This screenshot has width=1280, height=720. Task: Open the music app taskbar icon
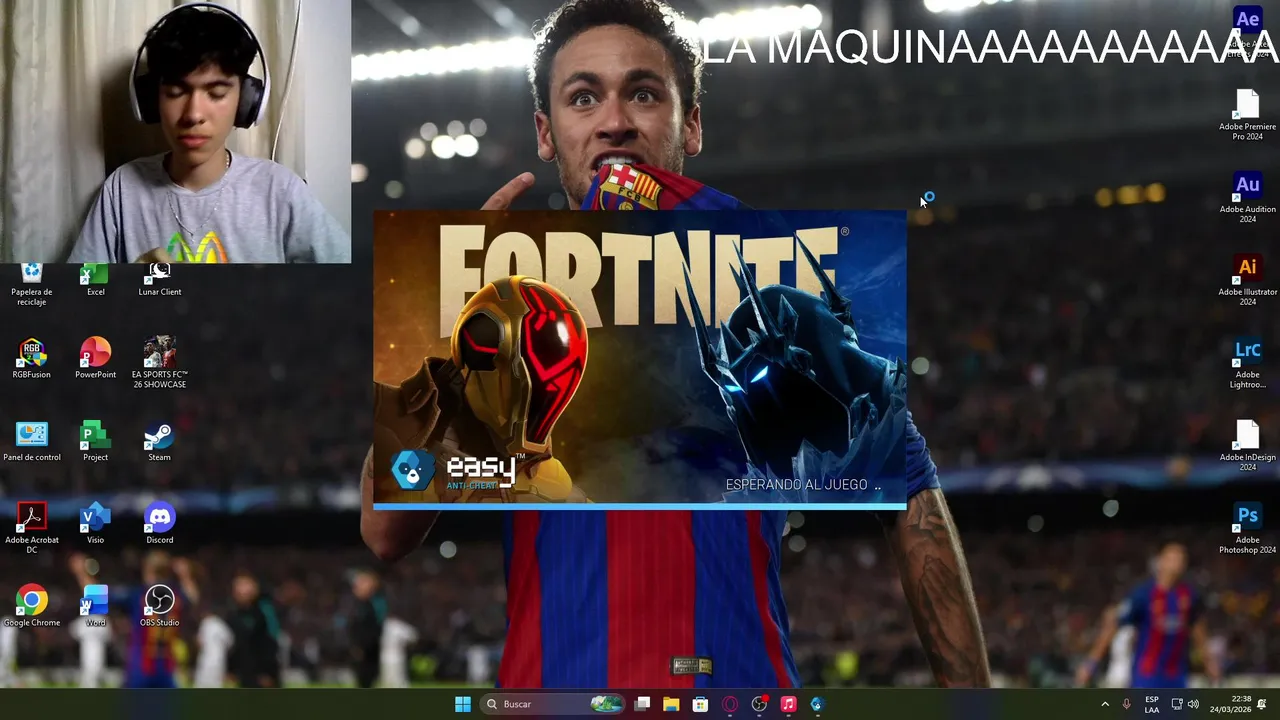[x=788, y=704]
